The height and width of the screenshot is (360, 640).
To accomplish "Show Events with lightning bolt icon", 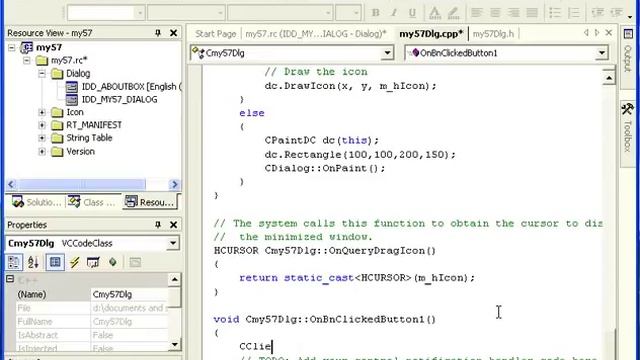I will [x=74, y=262].
